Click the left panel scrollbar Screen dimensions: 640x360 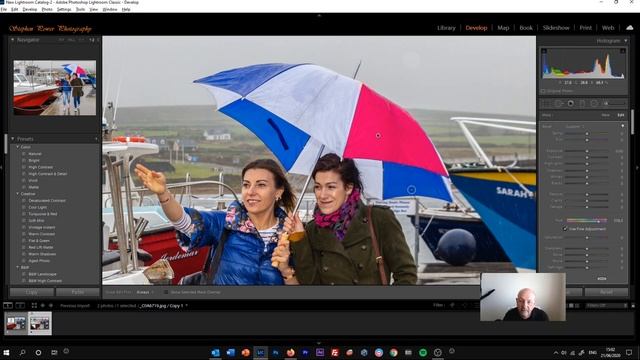click(x=6, y=144)
